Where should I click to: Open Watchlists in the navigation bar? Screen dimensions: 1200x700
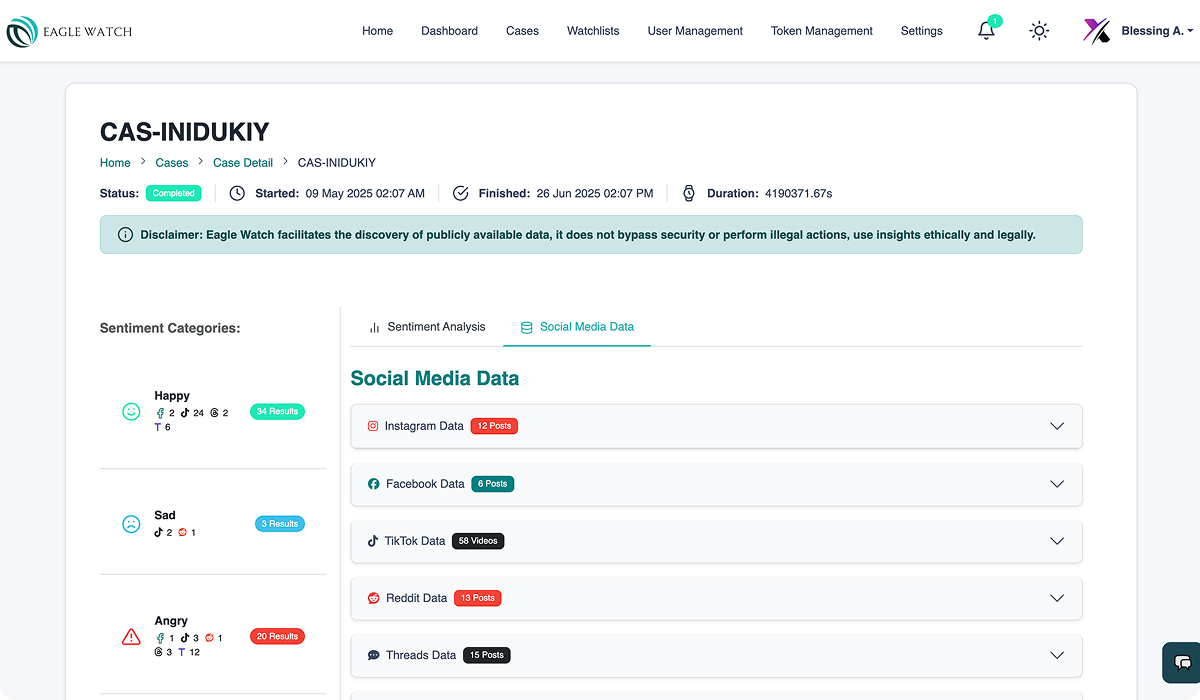point(593,31)
